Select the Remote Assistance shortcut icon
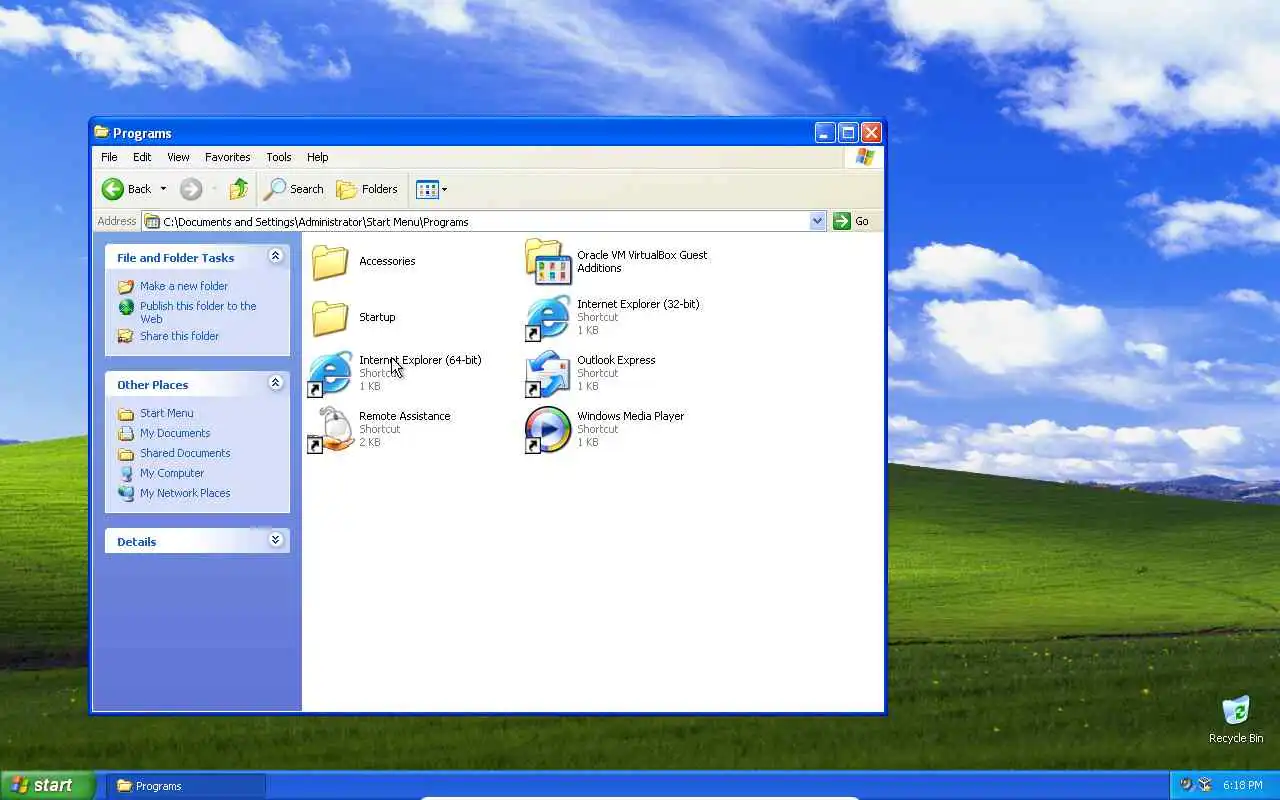The height and width of the screenshot is (800, 1280). (x=330, y=430)
